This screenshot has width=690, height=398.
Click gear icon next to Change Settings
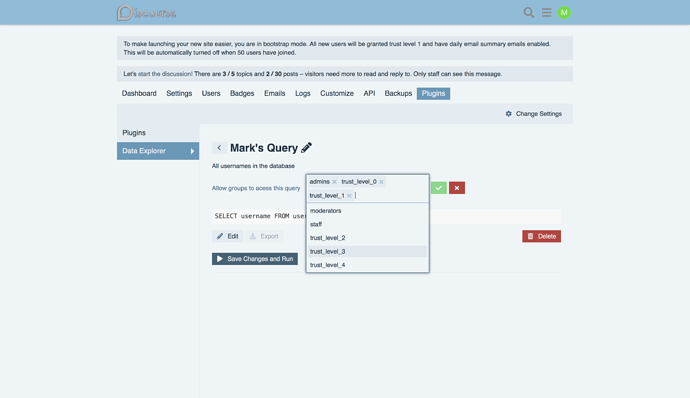coord(509,114)
